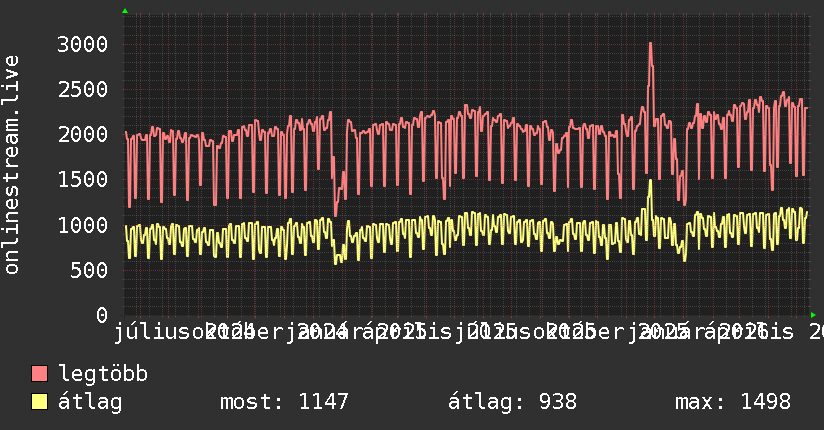The height and width of the screenshot is (430, 824).
Task: Click the yellow line's peak near 1500
Action: (x=651, y=182)
